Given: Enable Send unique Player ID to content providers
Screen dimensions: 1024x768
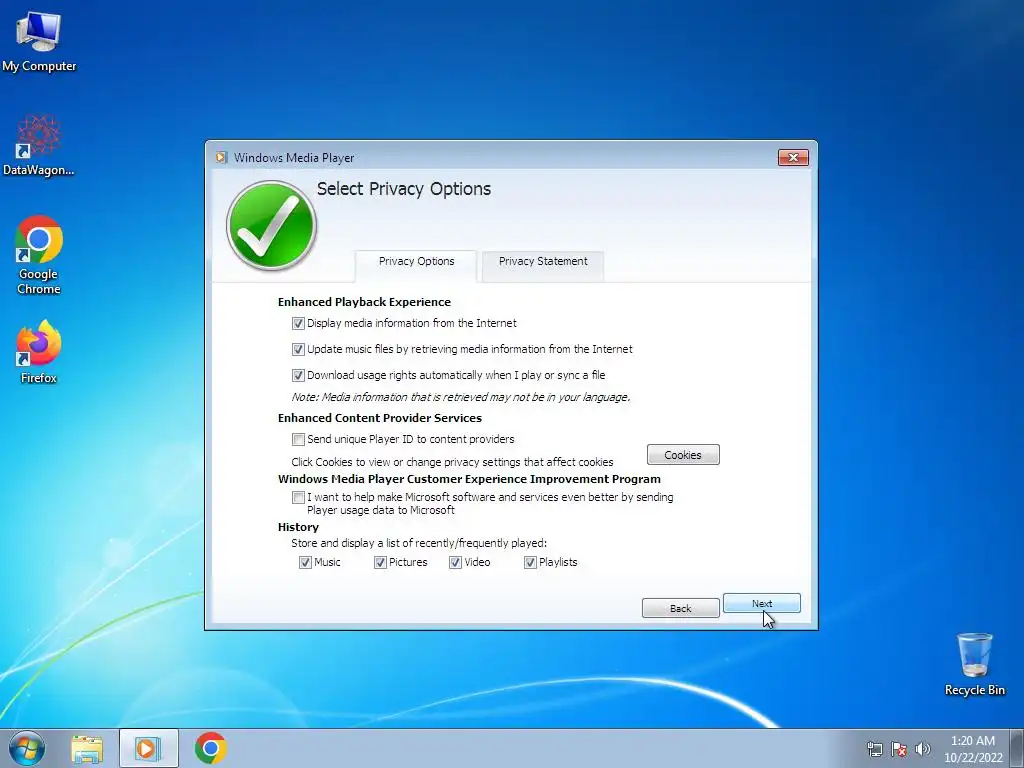Looking at the screenshot, I should click(x=298, y=440).
